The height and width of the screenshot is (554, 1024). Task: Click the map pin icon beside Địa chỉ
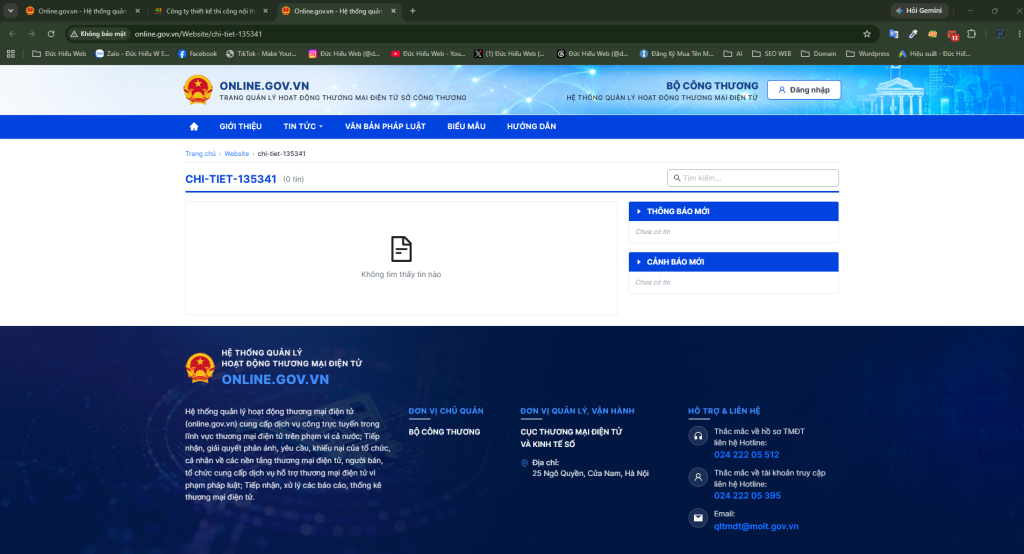[x=524, y=463]
